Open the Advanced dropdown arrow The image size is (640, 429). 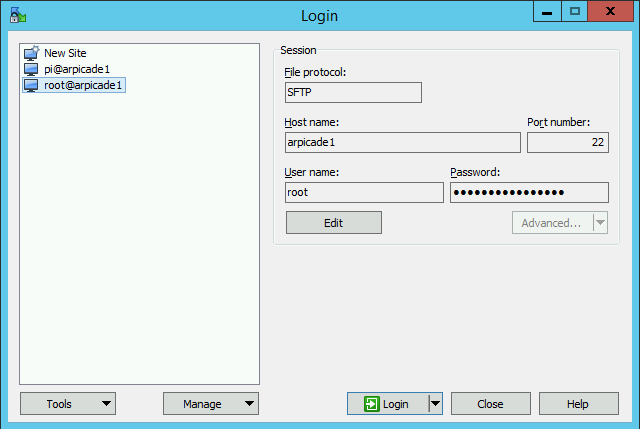point(600,223)
